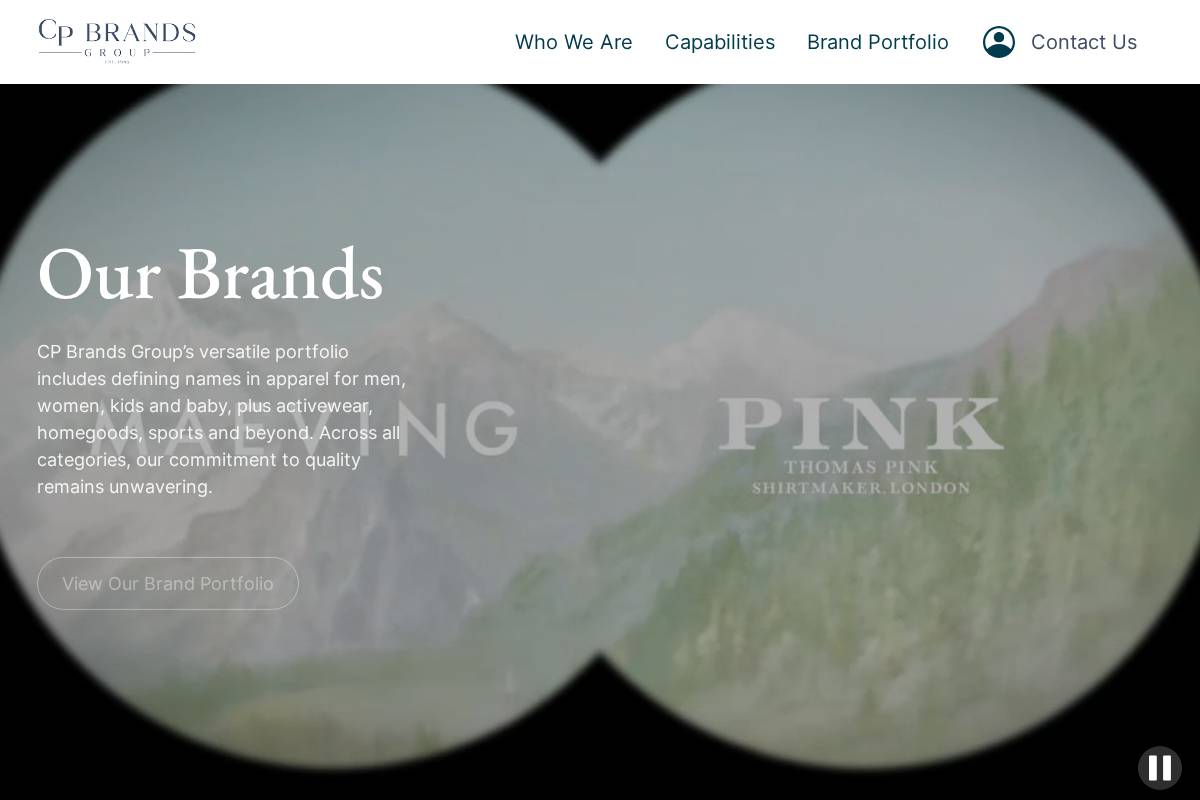
Task: Click the CP Brands Group description paragraph
Action: pos(222,420)
